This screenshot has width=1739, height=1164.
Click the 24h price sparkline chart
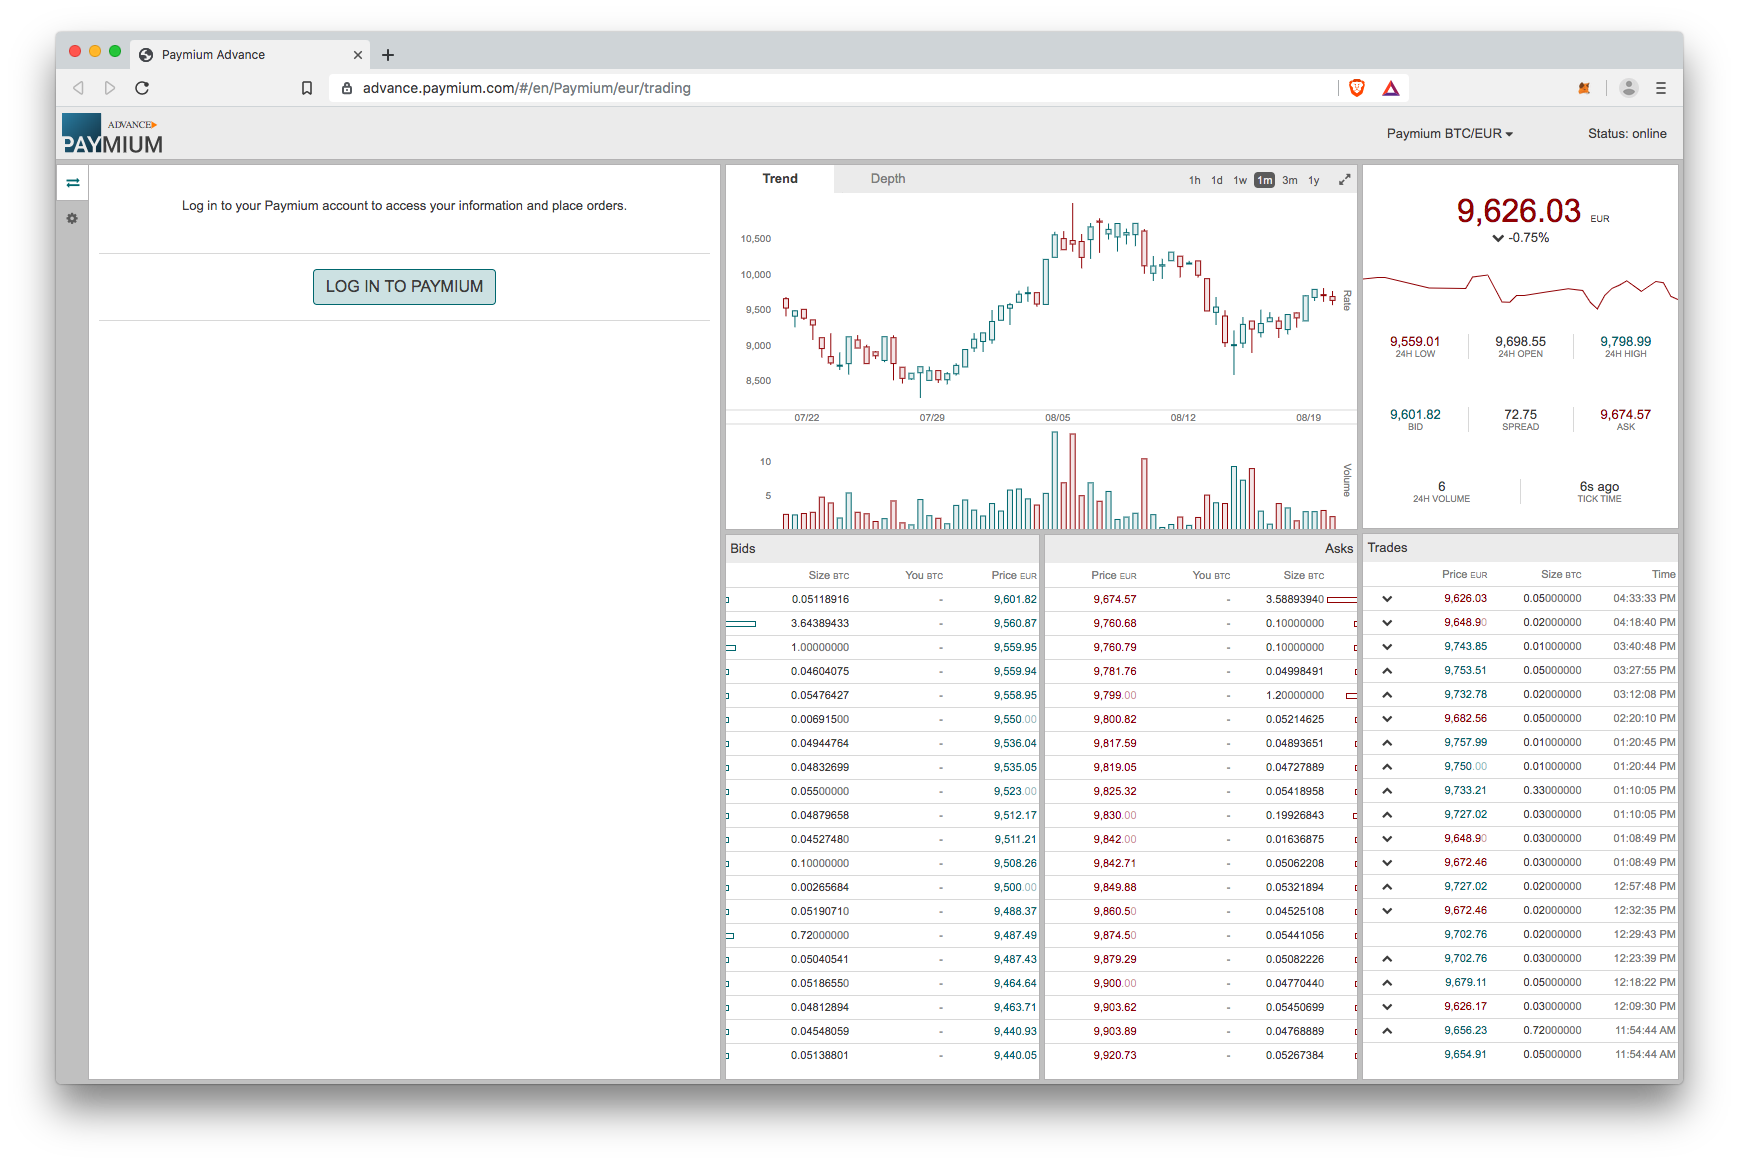point(1520,290)
